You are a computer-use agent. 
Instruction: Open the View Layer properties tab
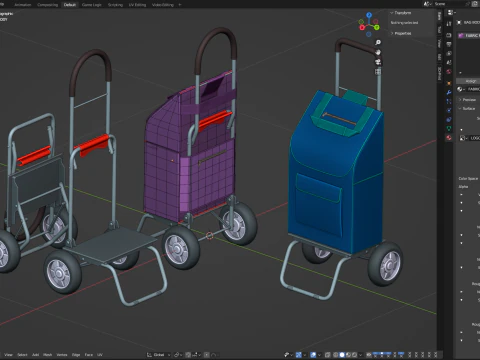(449, 53)
